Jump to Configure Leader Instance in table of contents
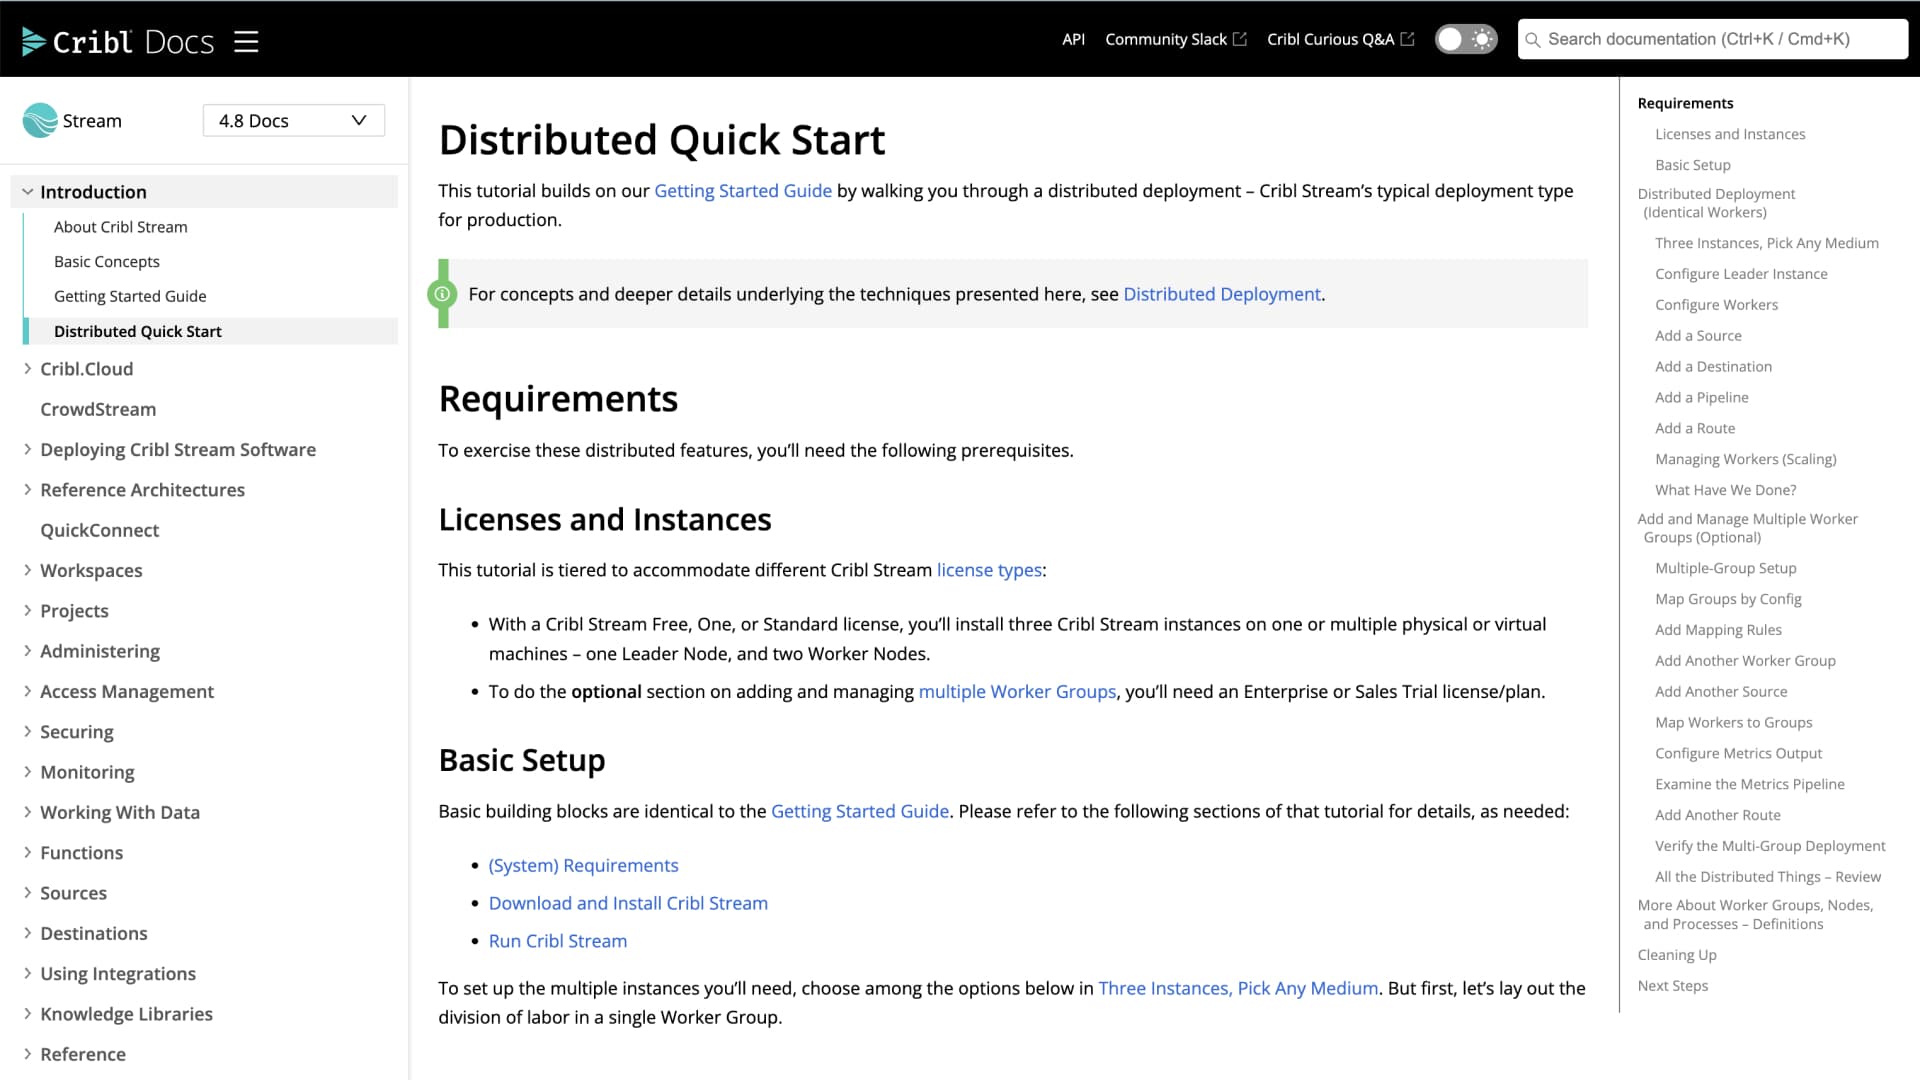1920x1080 pixels. tap(1740, 273)
